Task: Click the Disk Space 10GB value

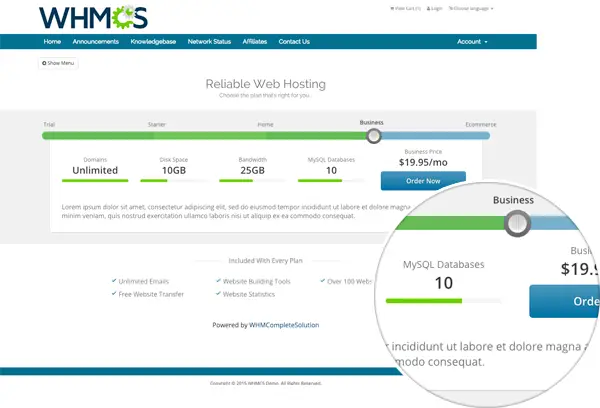Action: tap(174, 170)
